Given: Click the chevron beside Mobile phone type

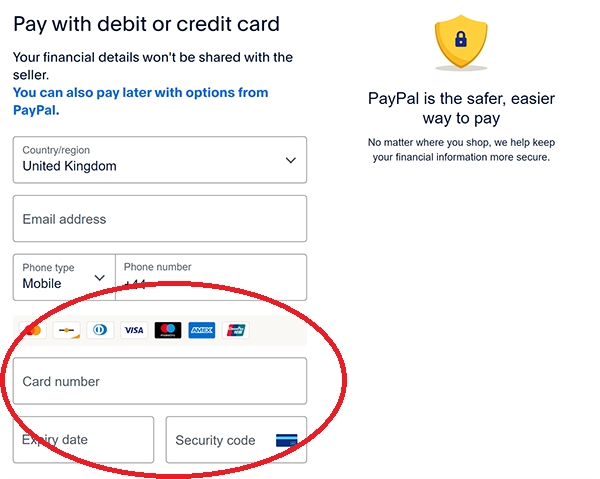Looking at the screenshot, I should click(99, 278).
